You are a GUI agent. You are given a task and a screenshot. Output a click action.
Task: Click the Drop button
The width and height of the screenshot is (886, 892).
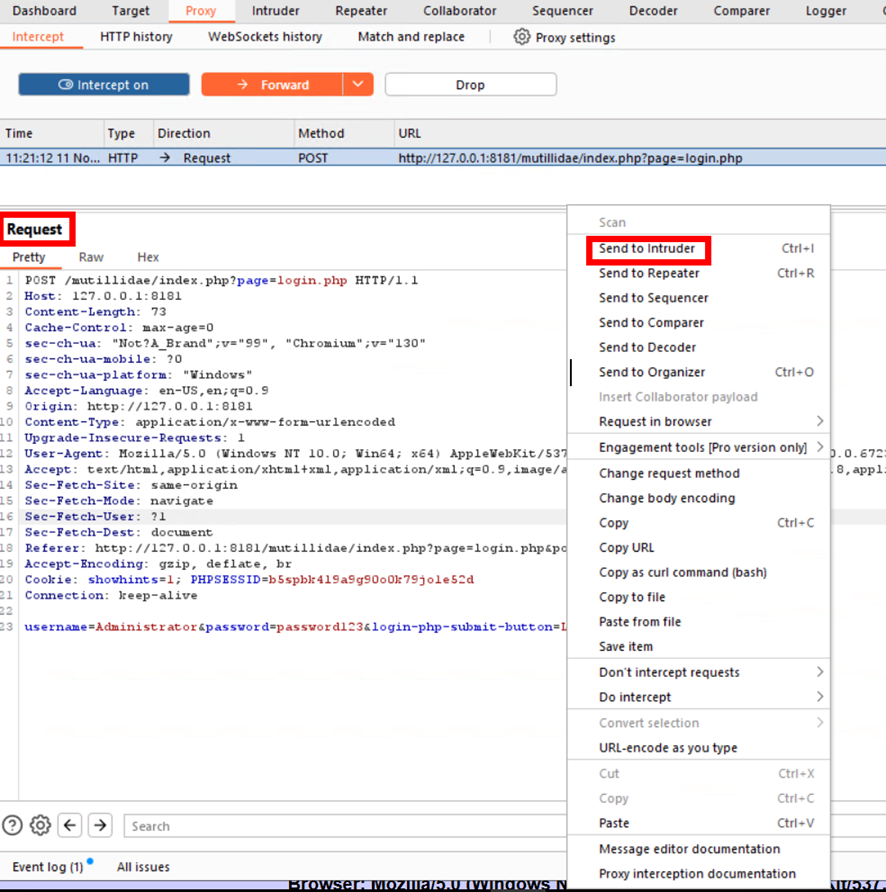[471, 84]
